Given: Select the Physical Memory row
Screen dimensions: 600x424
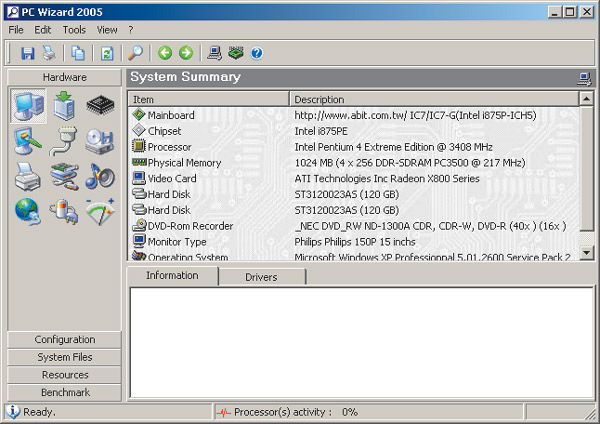Looking at the screenshot, I should click(354, 163).
